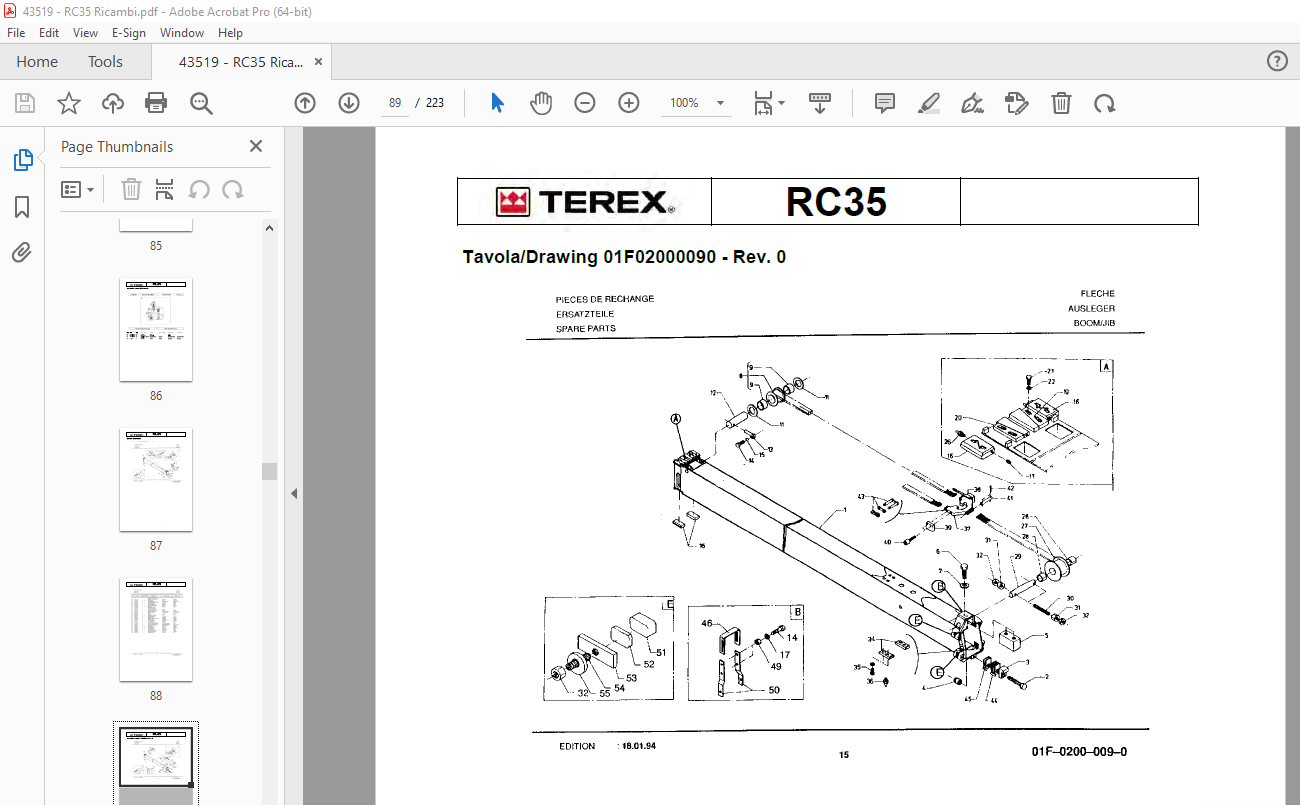Switch to the Tools tab

105,61
